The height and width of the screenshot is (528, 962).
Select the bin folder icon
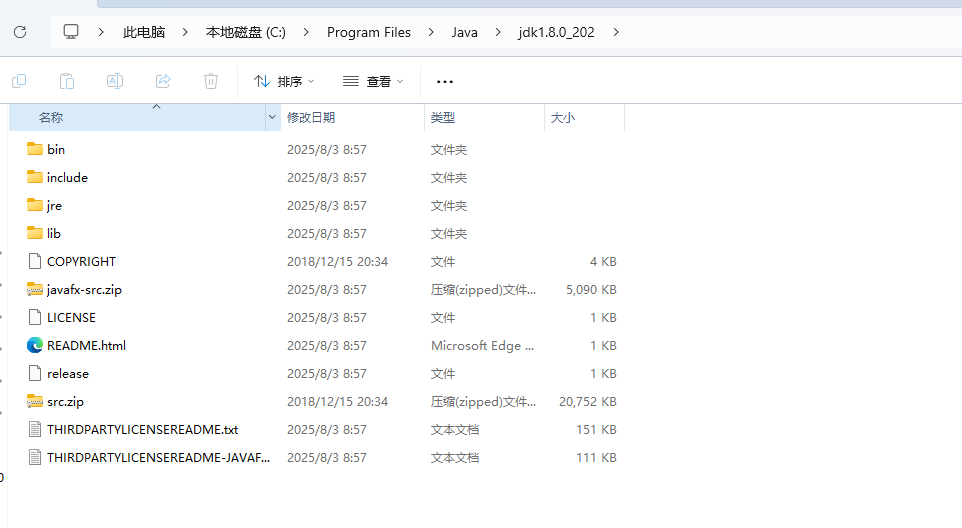coord(35,149)
